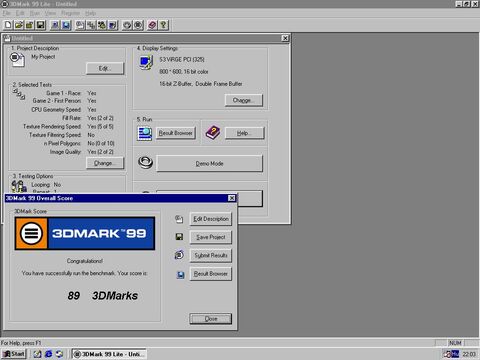
Task: Click the Open project folder toolbar icon
Action: pyautogui.click(x=19, y=25)
